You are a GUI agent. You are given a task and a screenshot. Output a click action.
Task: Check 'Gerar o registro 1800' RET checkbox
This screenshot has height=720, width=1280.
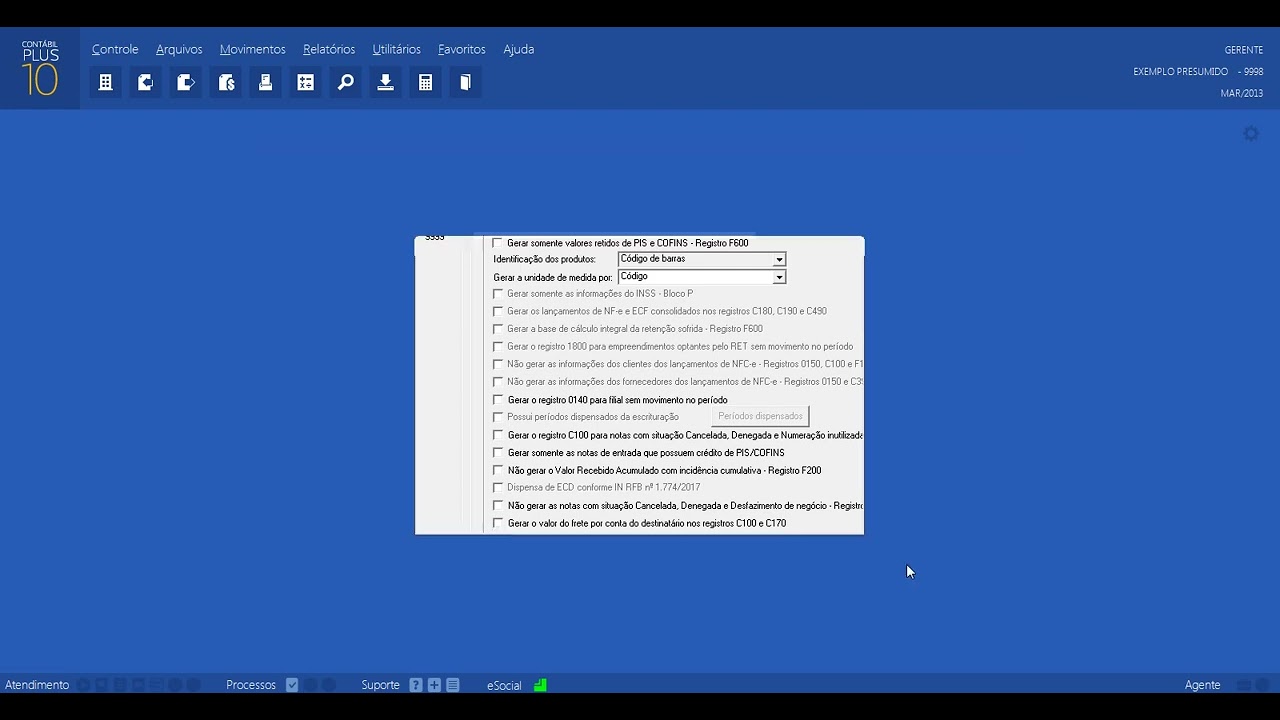[498, 347]
